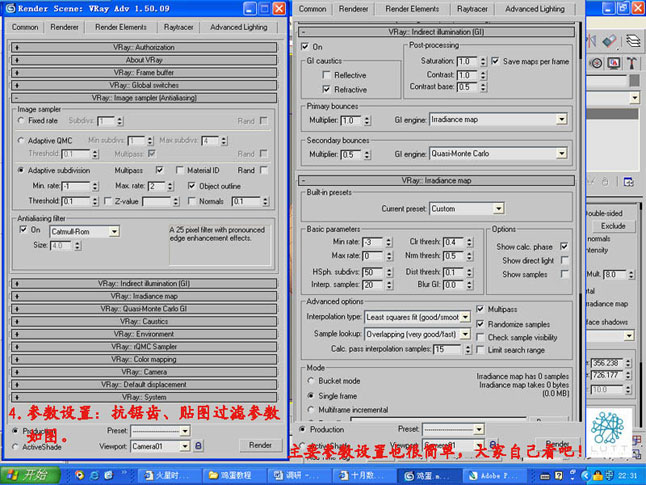
Task: Open Render Elements tab in left window
Action: (x=121, y=27)
